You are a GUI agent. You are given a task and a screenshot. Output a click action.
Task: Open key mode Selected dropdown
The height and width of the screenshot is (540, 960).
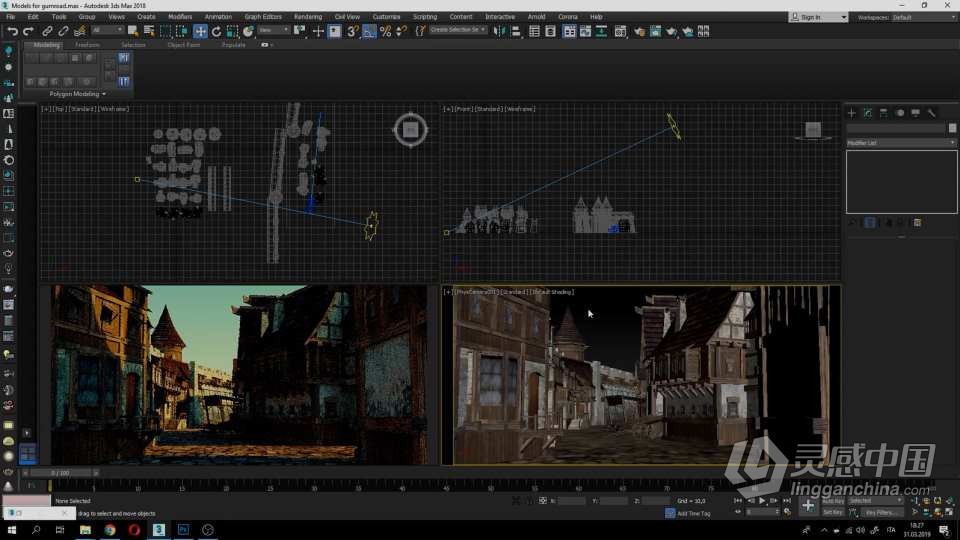876,501
